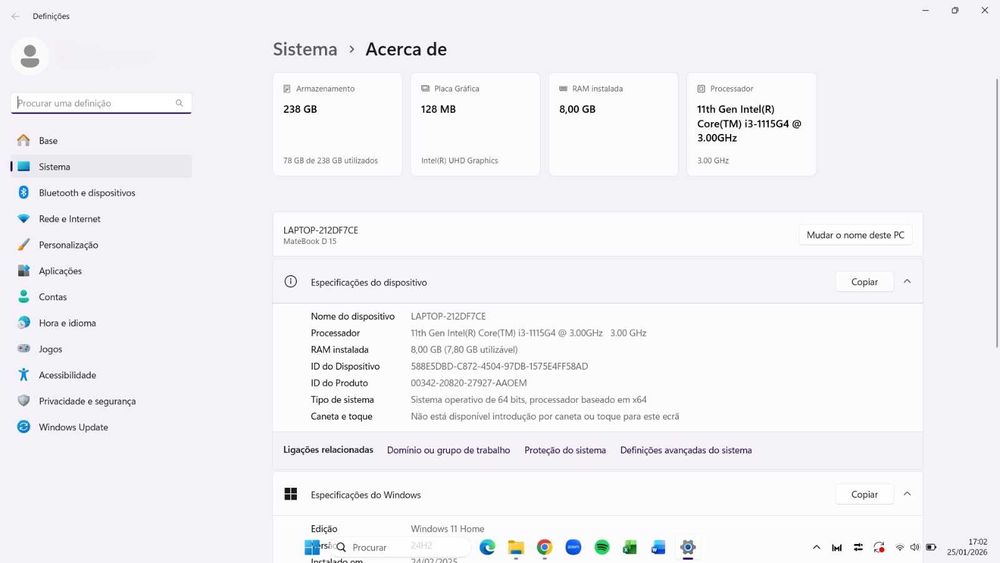Open Google Chrome from the taskbar
1000x563 pixels.
pyautogui.click(x=544, y=547)
